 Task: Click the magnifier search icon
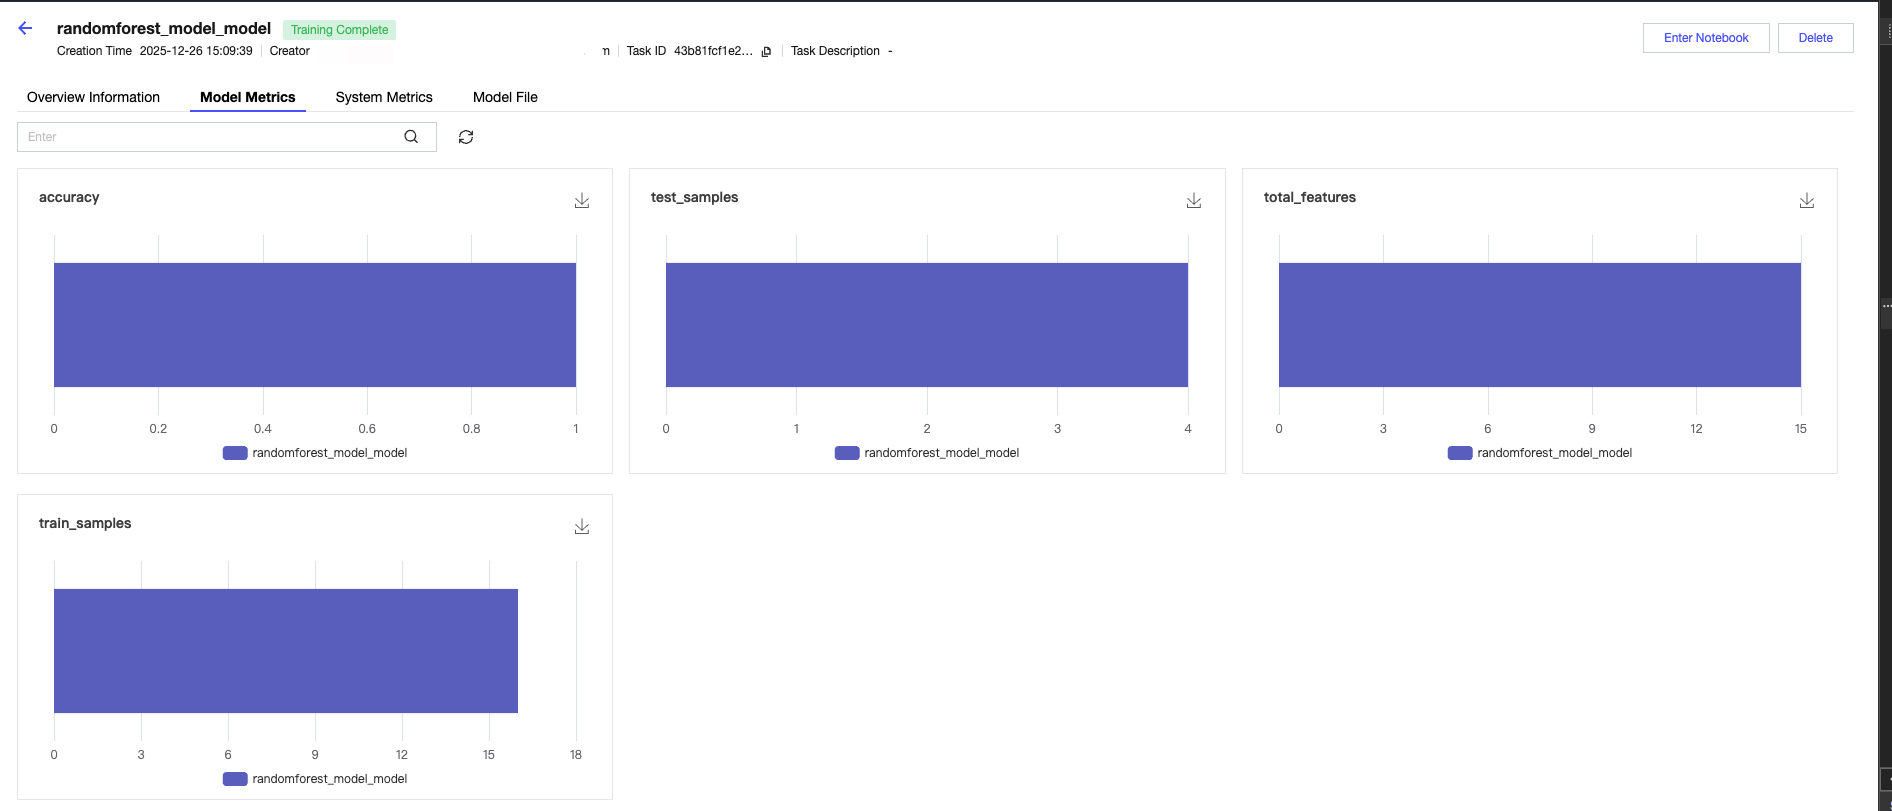click(x=411, y=137)
